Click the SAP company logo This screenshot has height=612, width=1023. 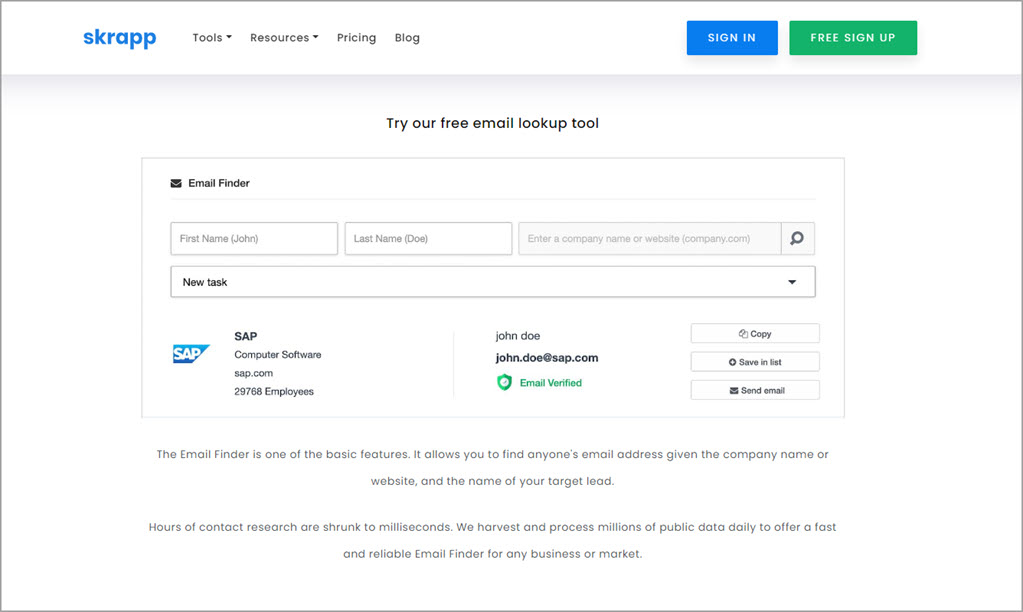click(x=191, y=354)
